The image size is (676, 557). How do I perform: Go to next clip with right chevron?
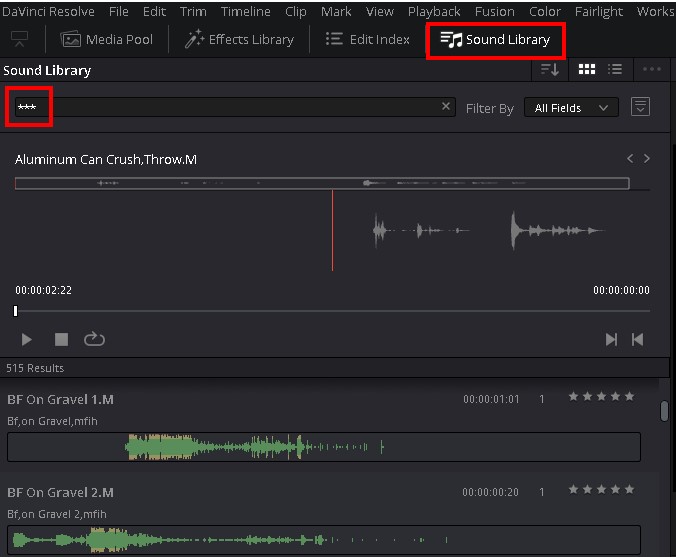(x=647, y=159)
